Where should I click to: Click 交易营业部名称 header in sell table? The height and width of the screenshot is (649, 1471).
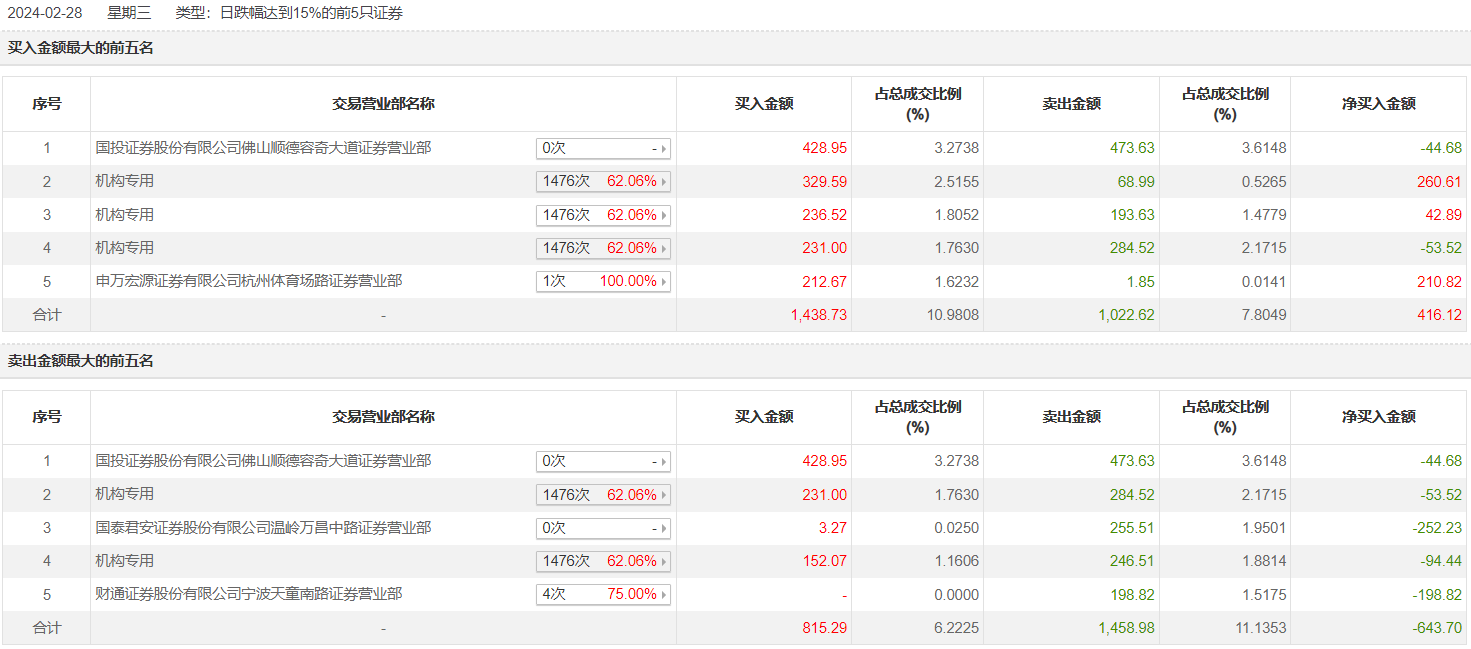pos(383,416)
